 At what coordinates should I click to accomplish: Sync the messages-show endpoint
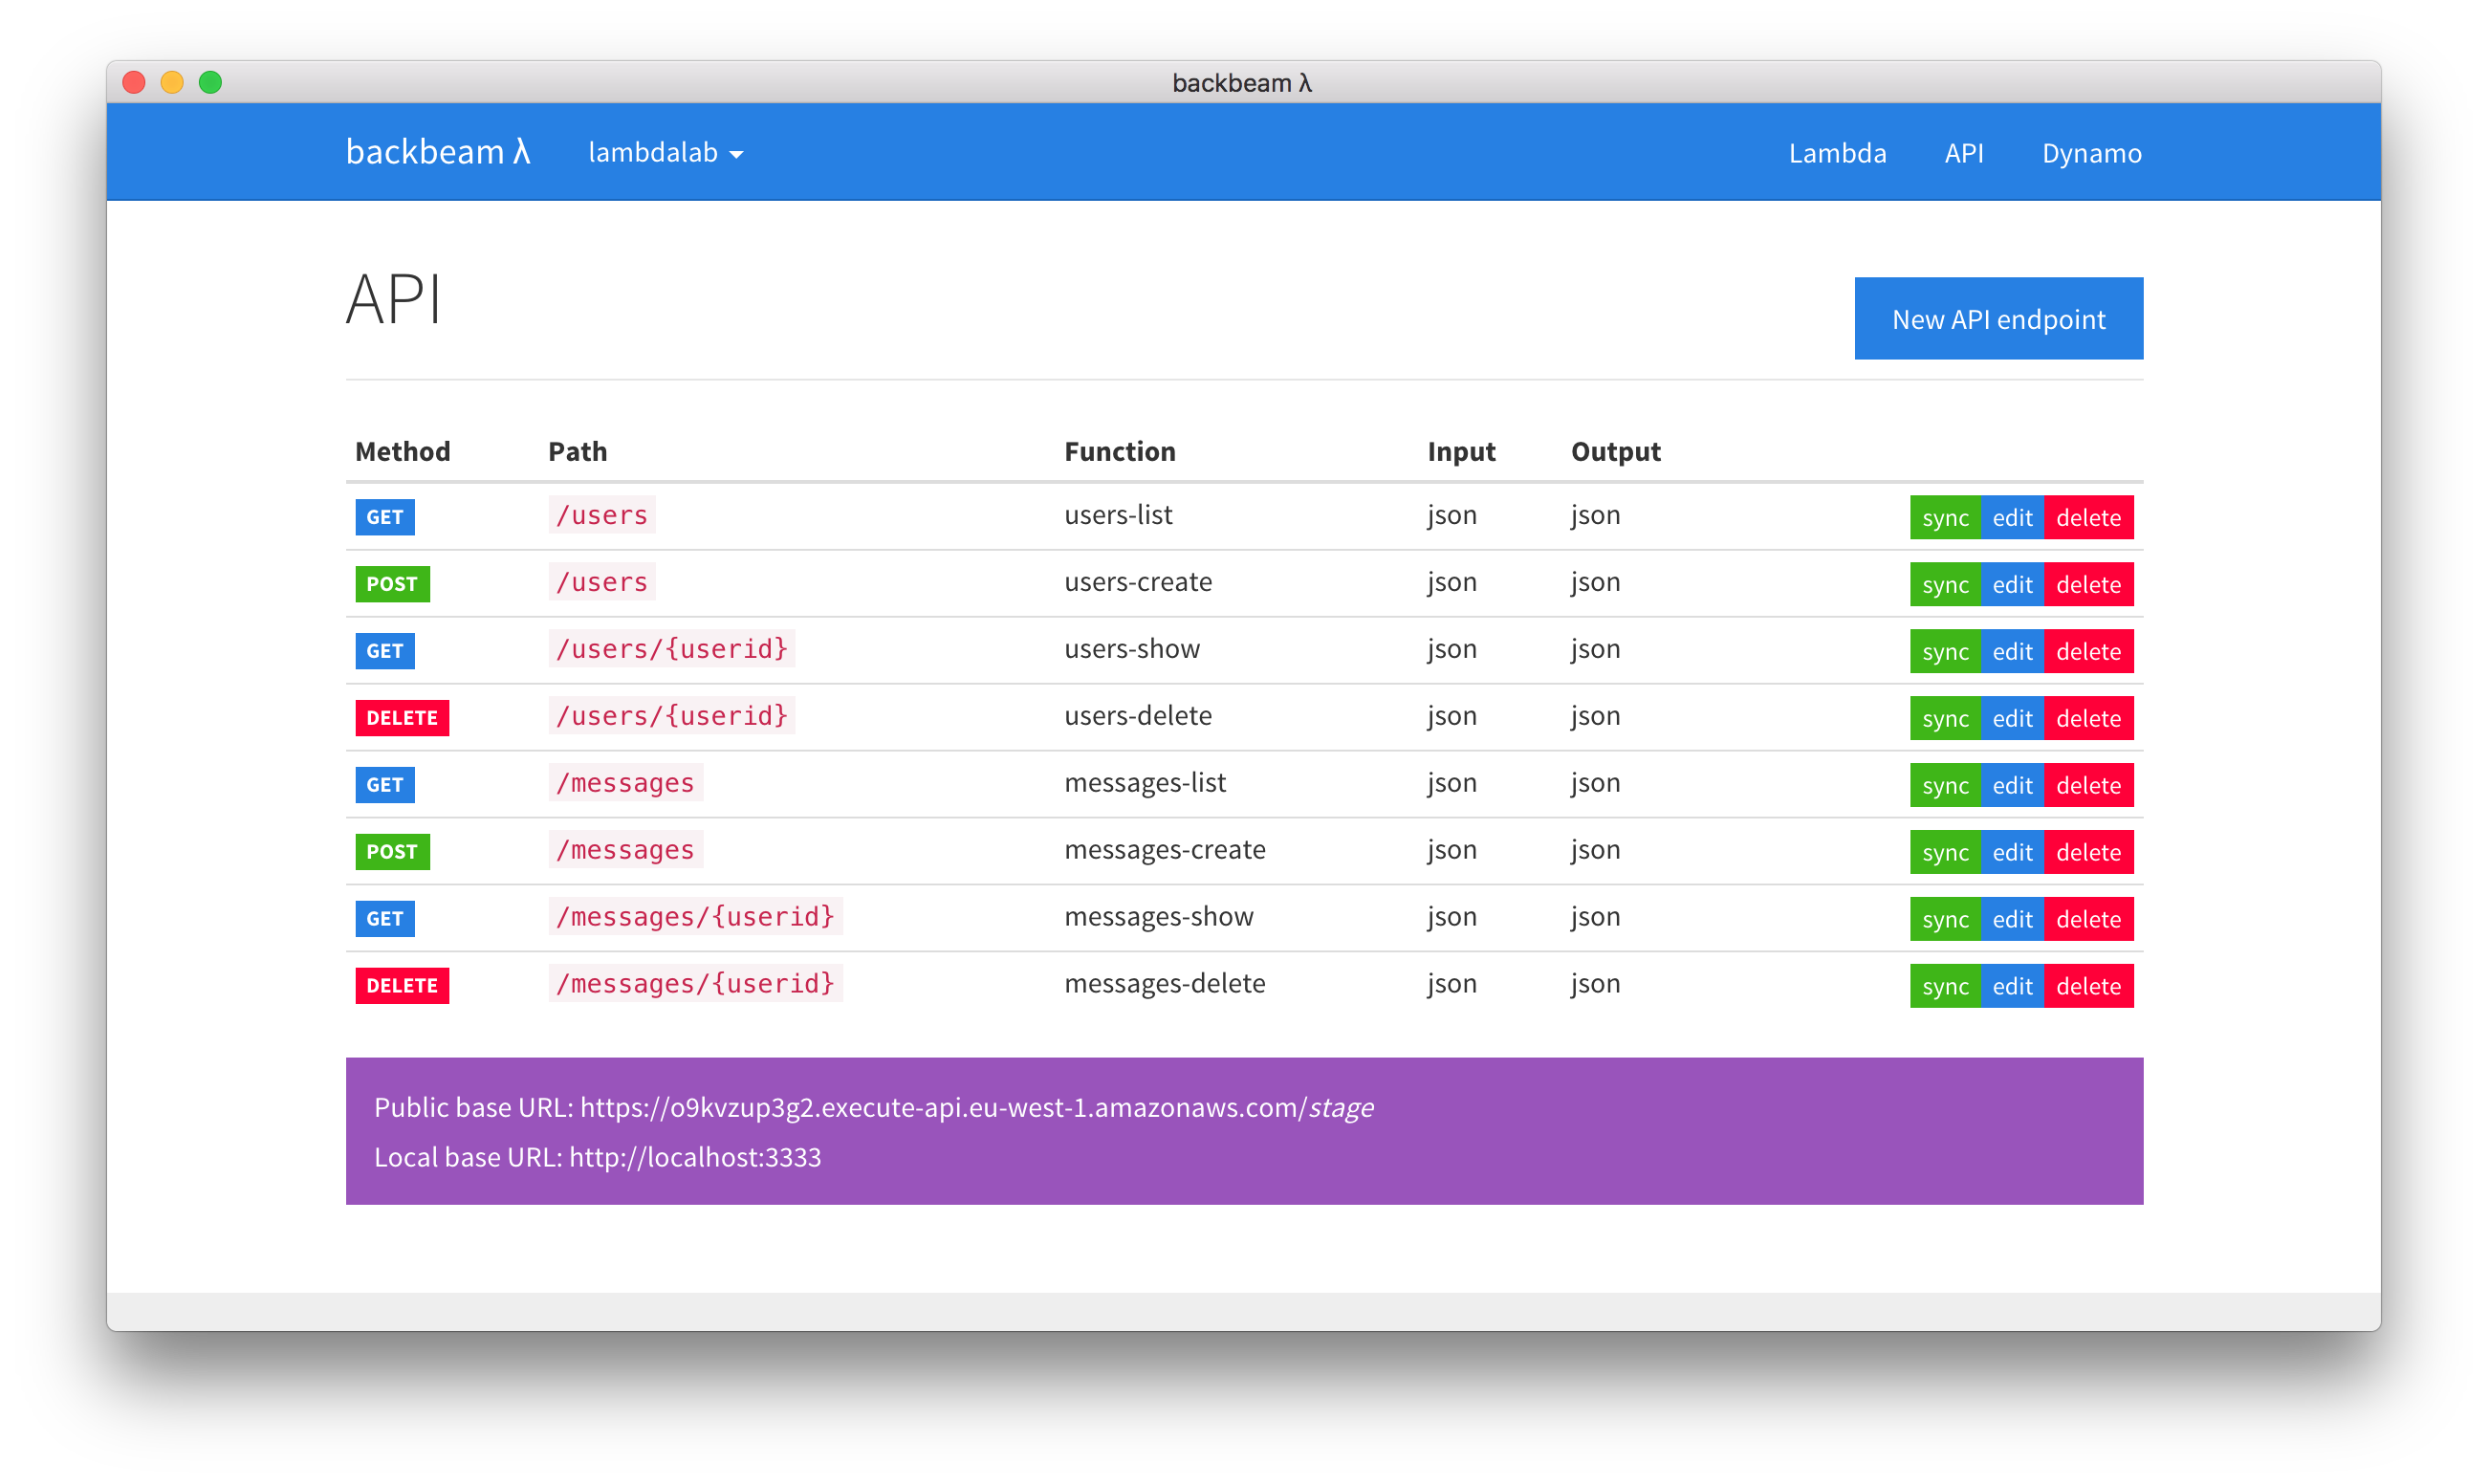pyautogui.click(x=1944, y=920)
